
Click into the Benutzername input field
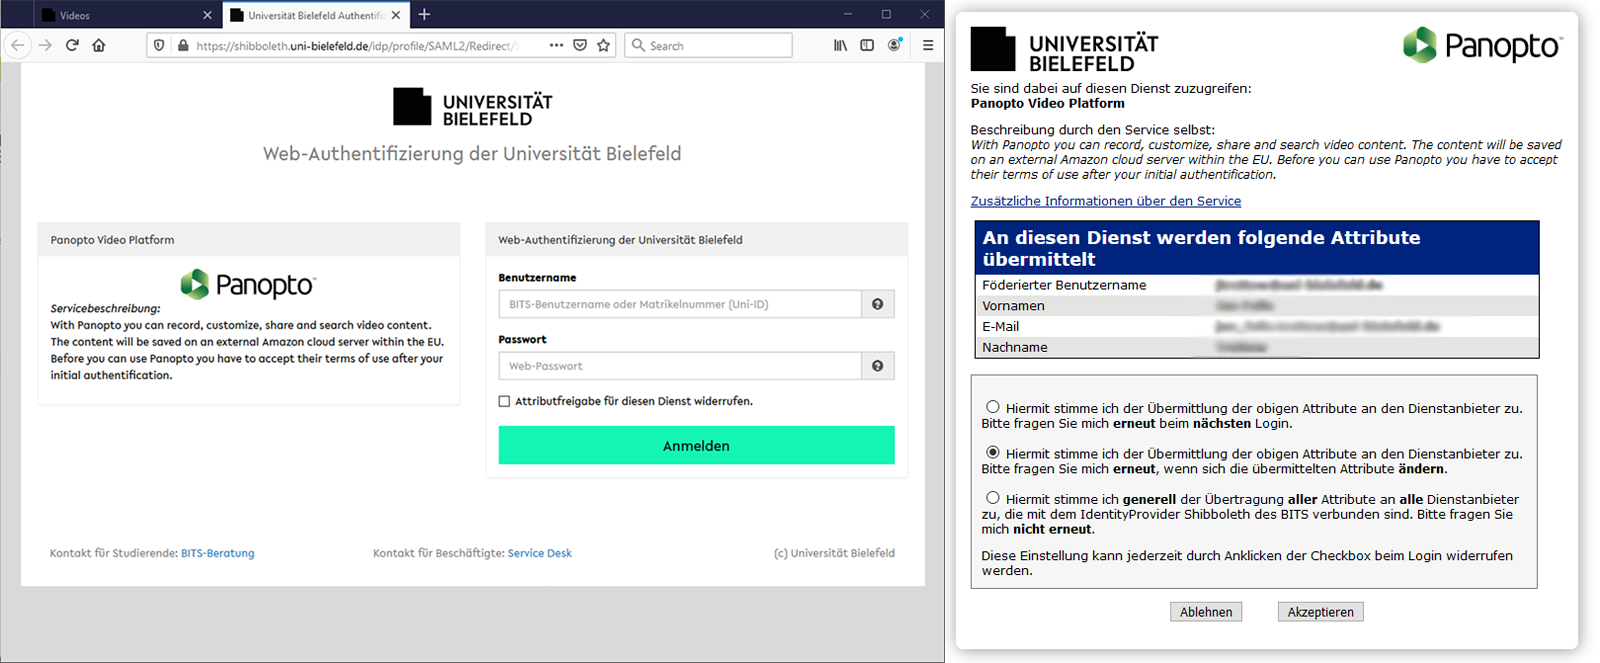pyautogui.click(x=680, y=304)
